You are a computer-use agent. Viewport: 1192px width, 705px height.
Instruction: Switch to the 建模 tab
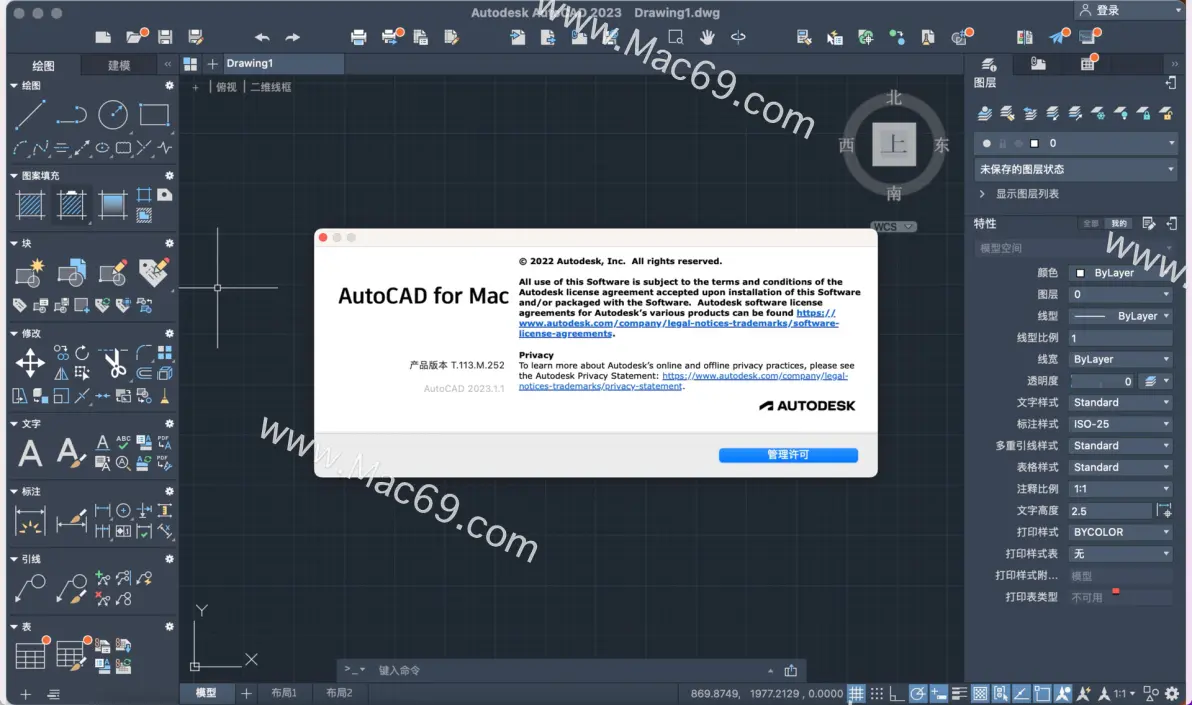(119, 65)
